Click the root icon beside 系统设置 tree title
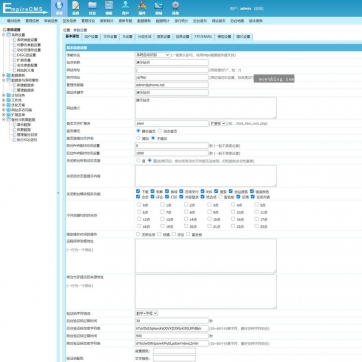 pos(4,29)
